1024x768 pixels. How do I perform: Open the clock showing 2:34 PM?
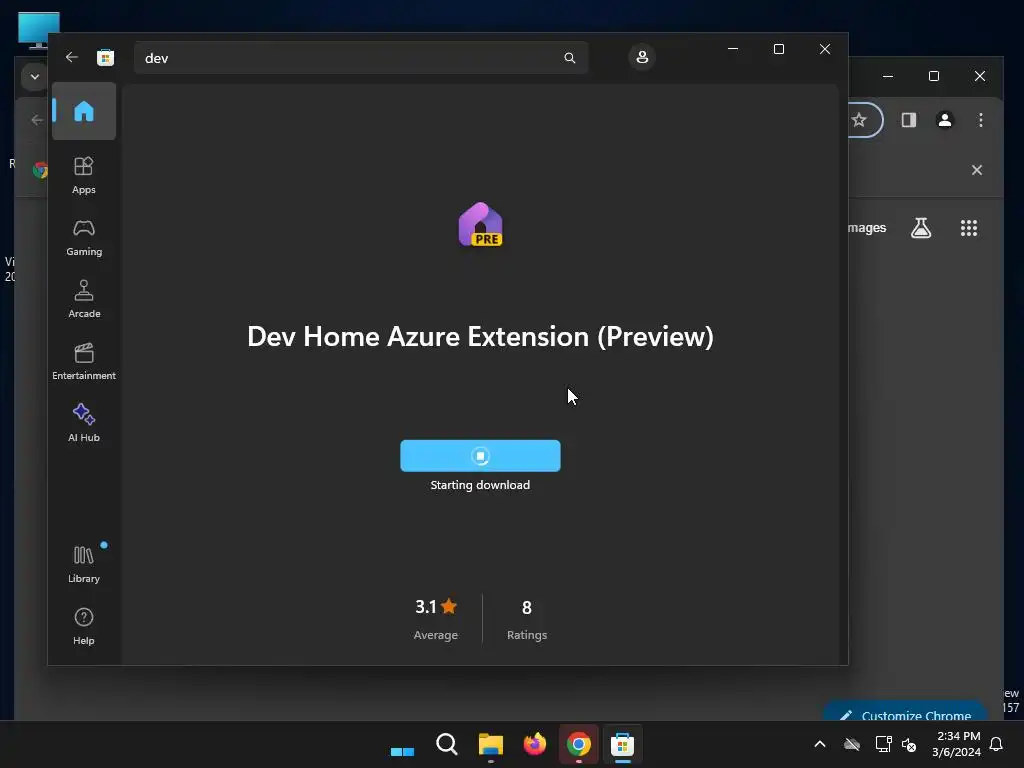pyautogui.click(x=957, y=744)
